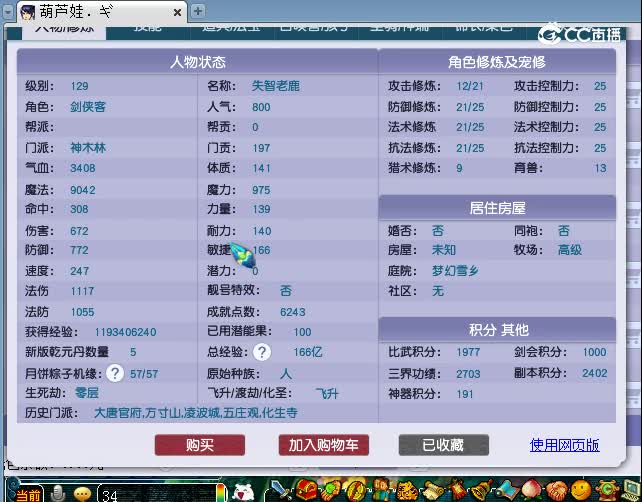Click the tiger pet icon
This screenshot has width=642, height=502.
pyautogui.click(x=406, y=490)
